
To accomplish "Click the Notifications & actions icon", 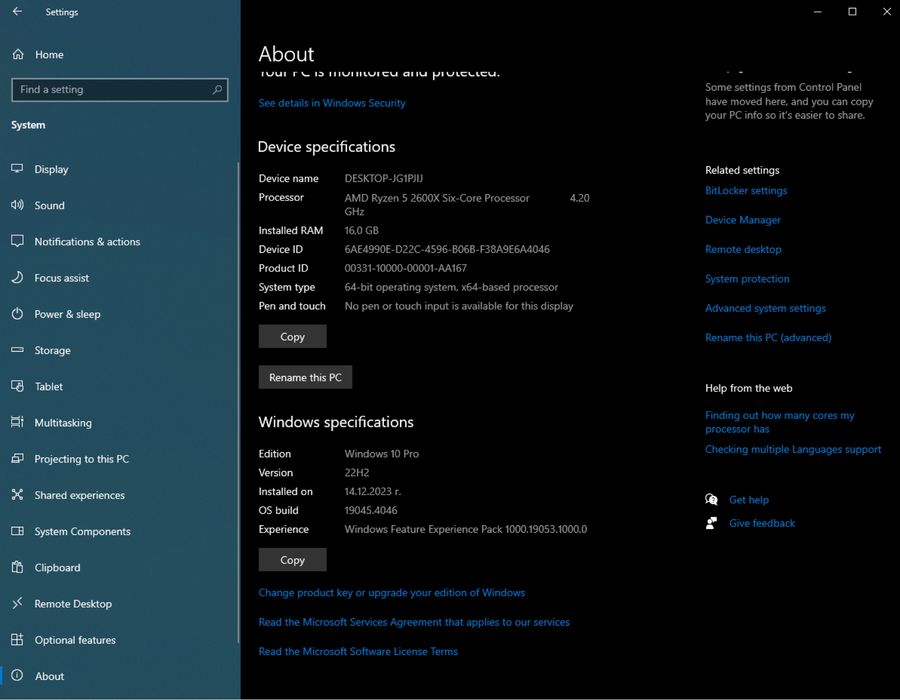I will (x=17, y=241).
